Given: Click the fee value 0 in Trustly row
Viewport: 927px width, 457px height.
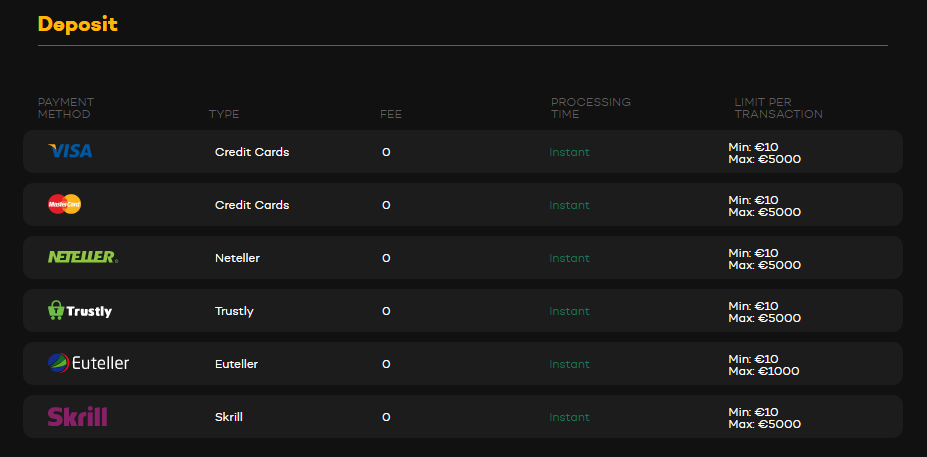Looking at the screenshot, I should (386, 311).
